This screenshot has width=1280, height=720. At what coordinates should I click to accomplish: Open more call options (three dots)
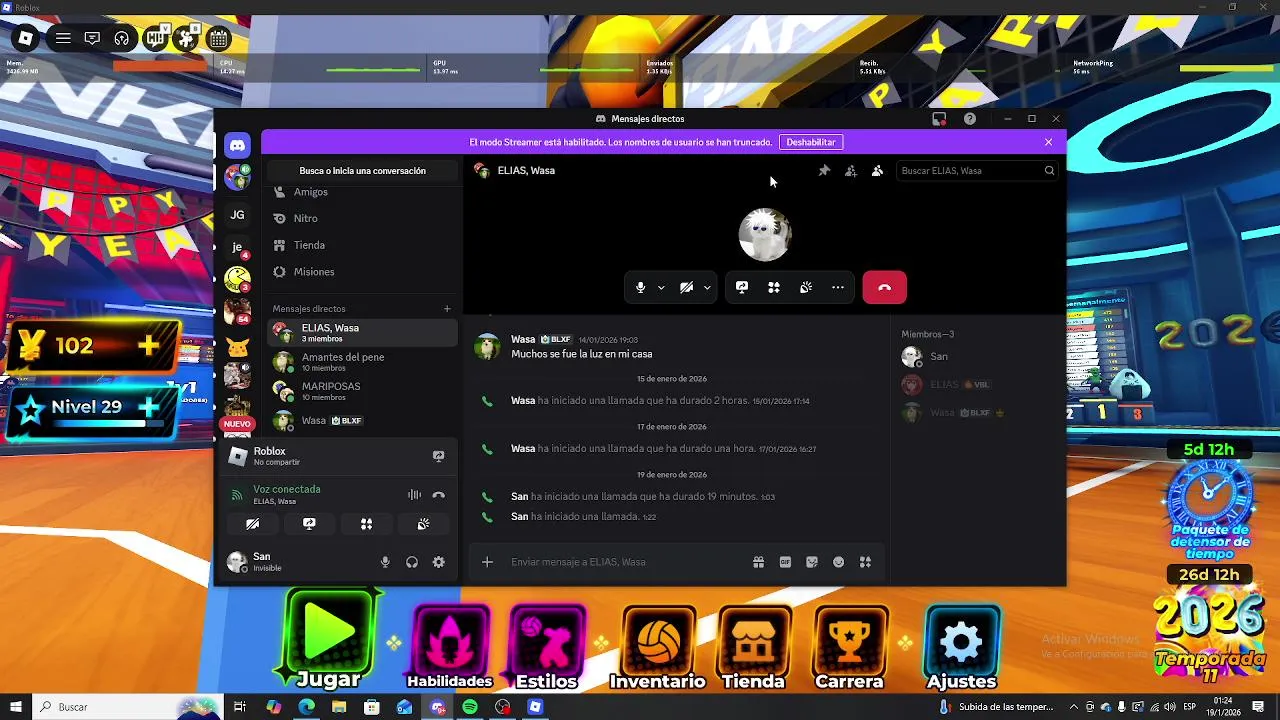[x=838, y=288]
